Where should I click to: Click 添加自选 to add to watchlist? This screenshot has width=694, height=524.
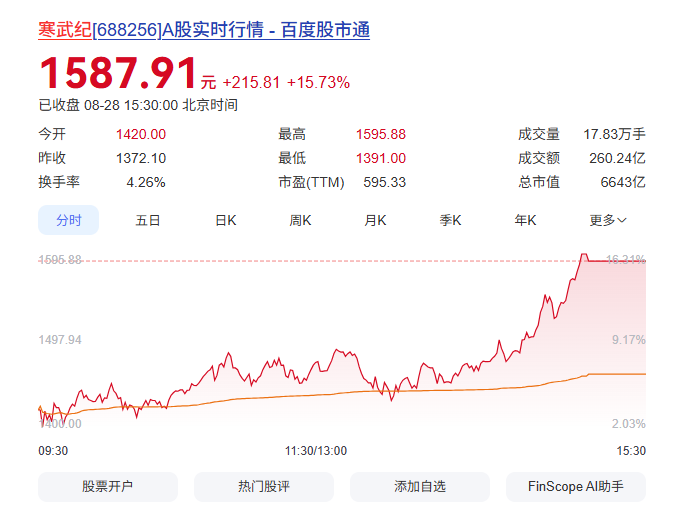pyautogui.click(x=420, y=487)
